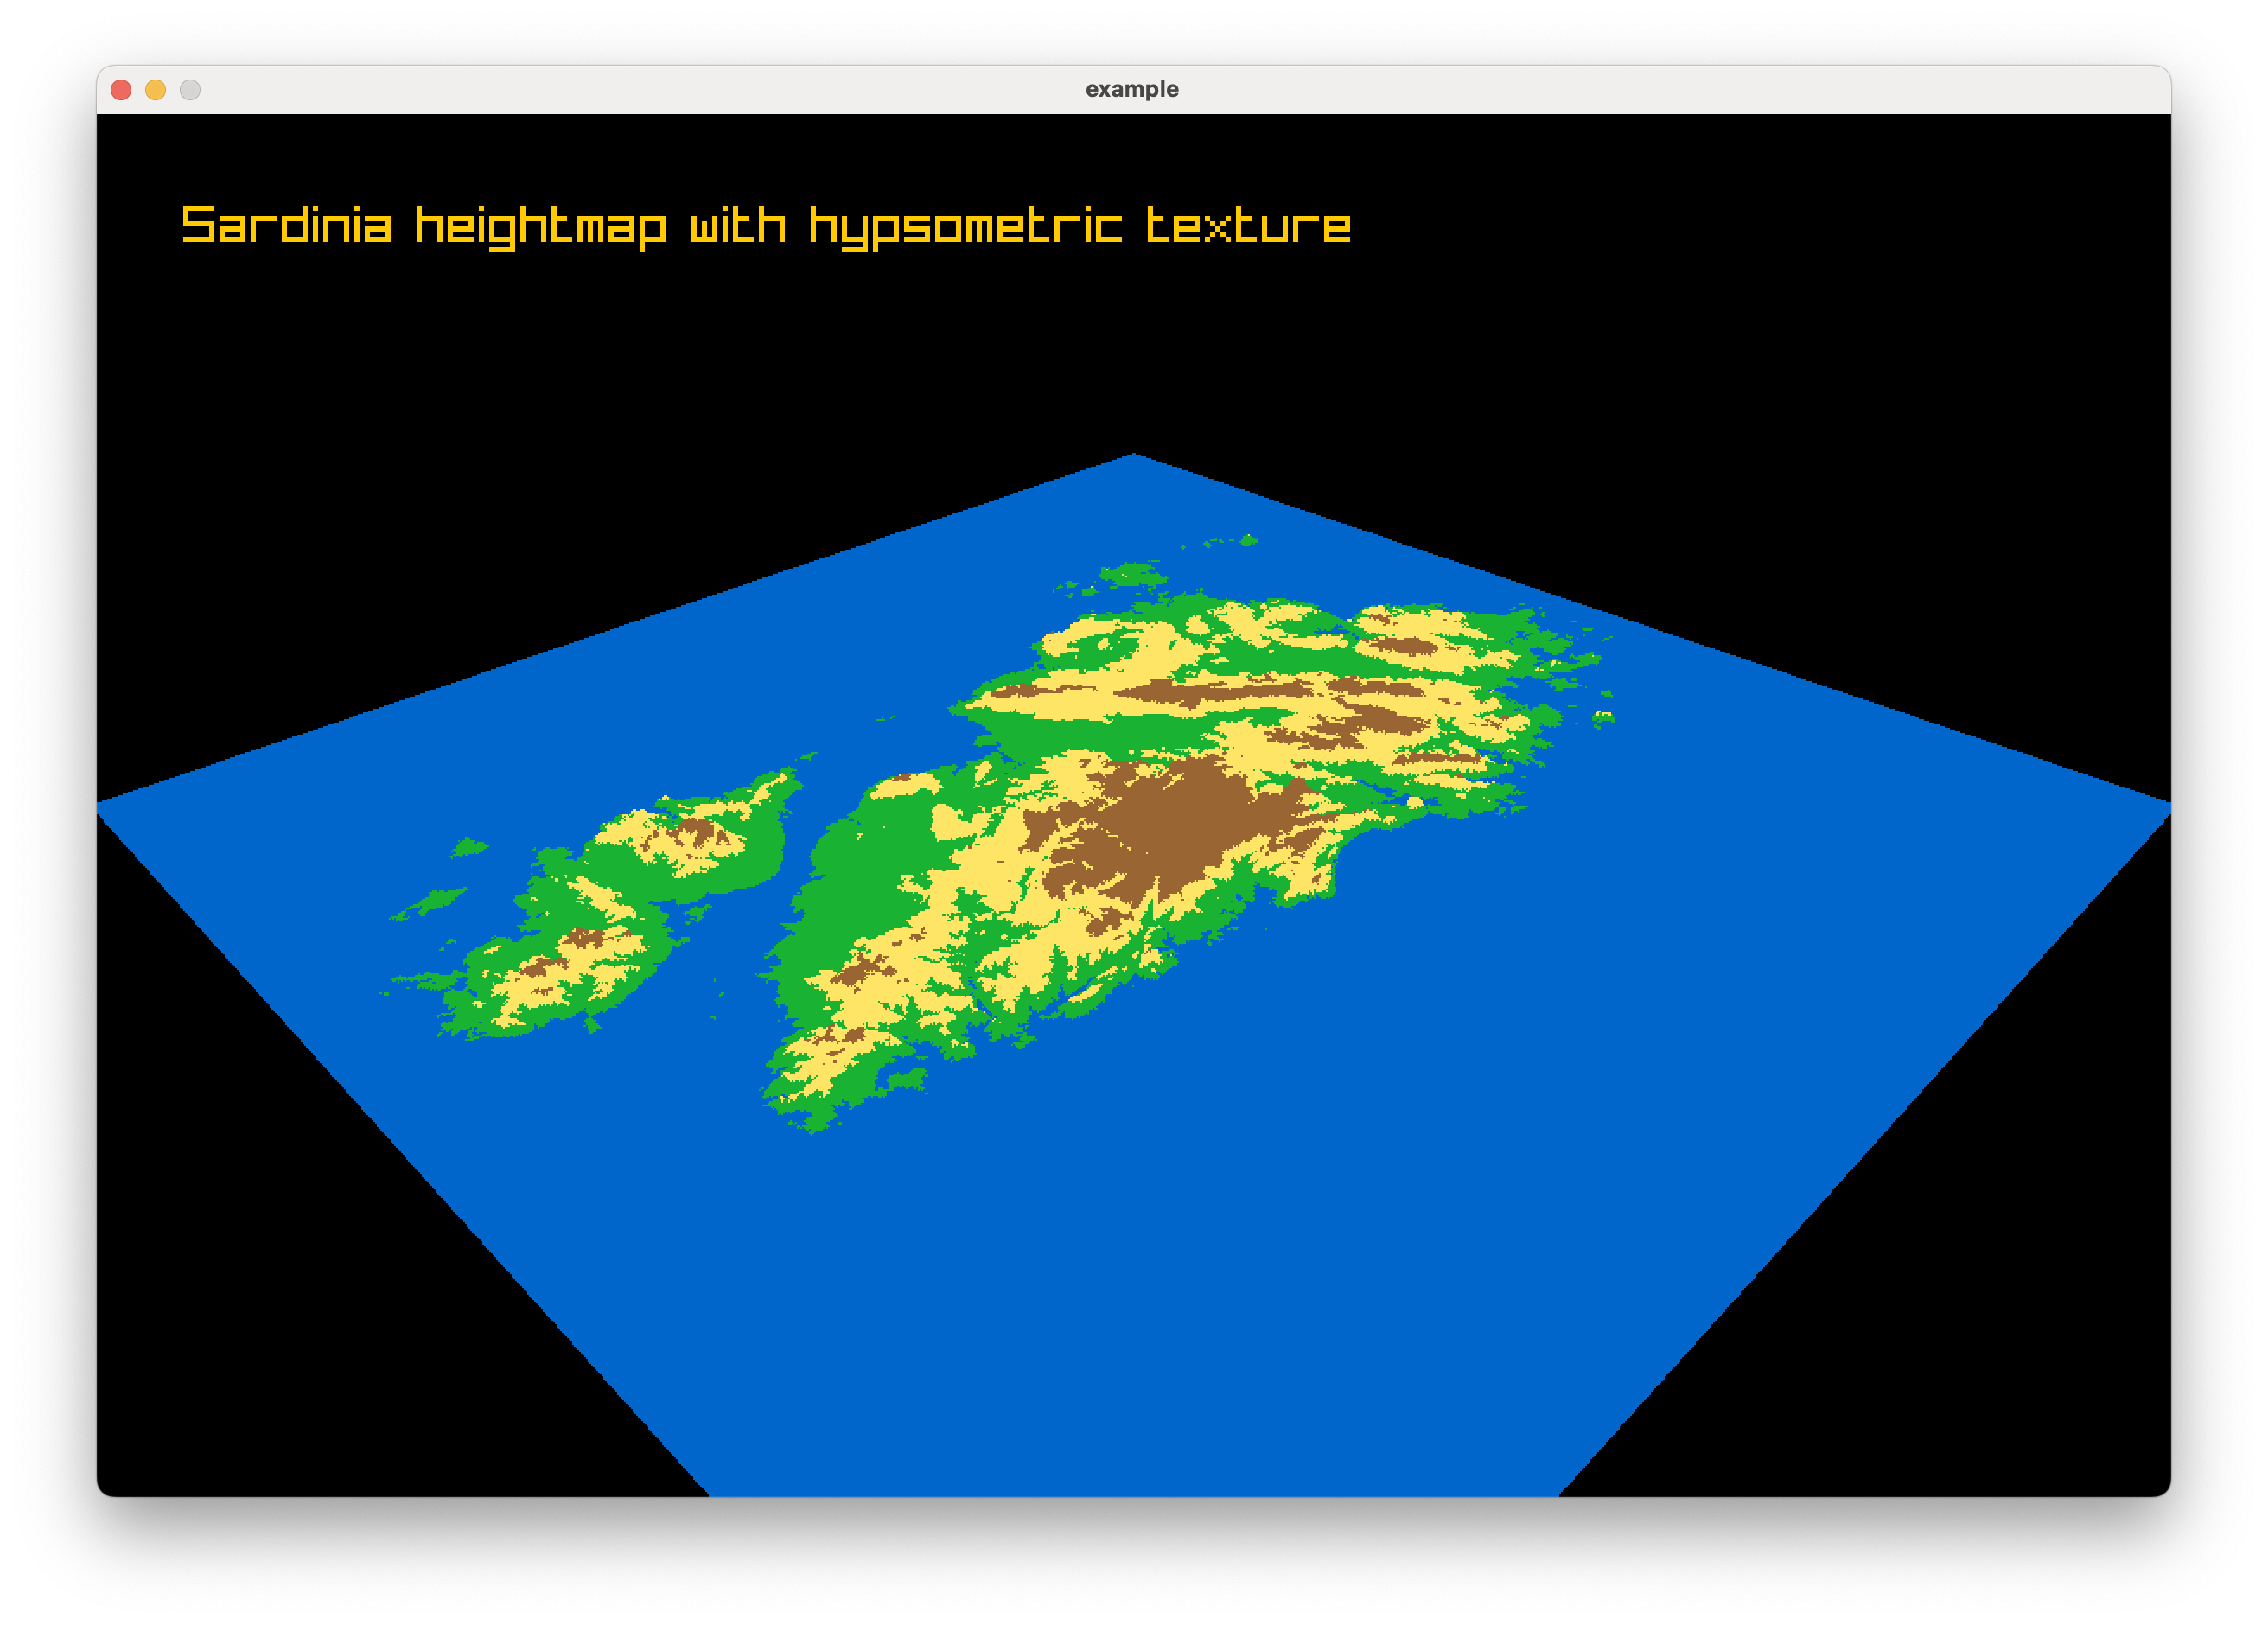The image size is (2268, 1625).
Task: Click the red close button
Action: point(120,90)
